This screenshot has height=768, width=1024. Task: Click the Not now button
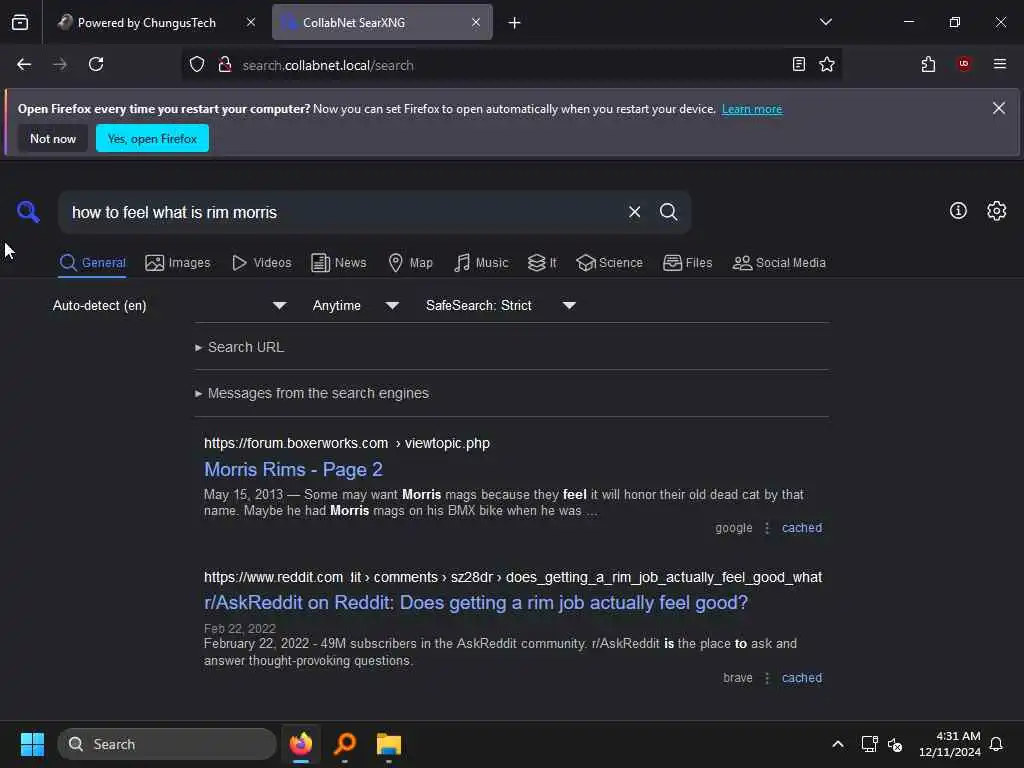point(53,138)
